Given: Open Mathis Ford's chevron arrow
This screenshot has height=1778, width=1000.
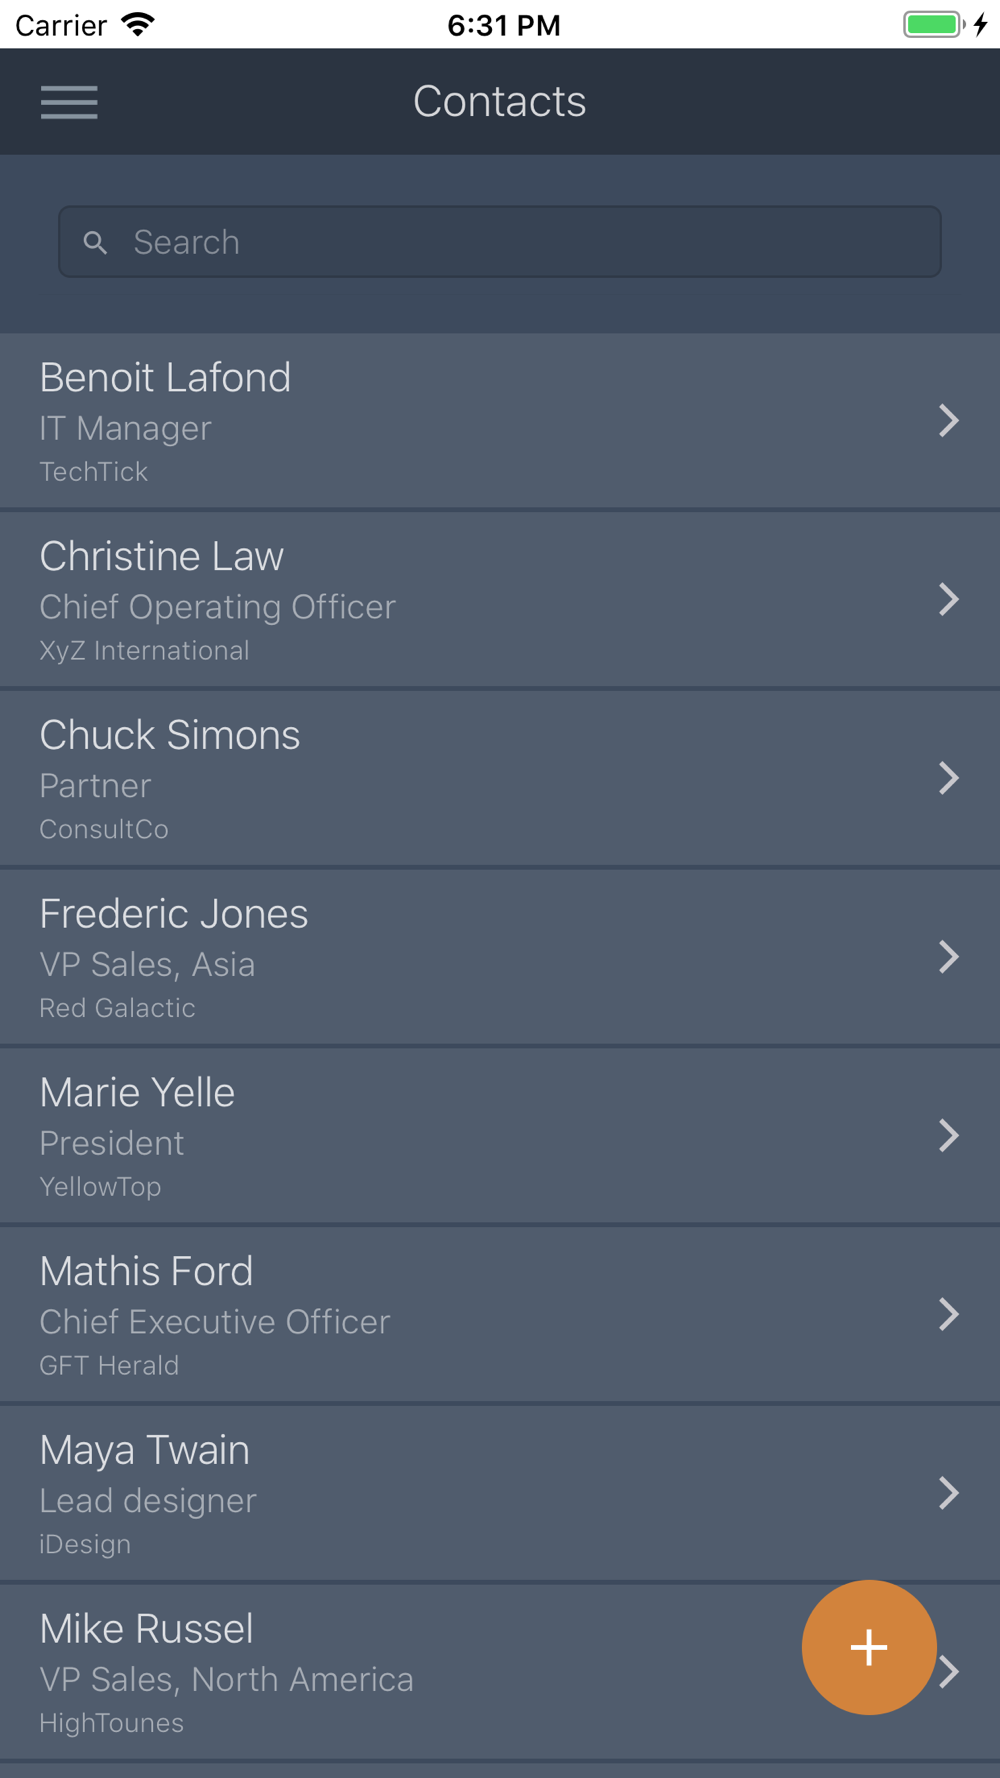Looking at the screenshot, I should 949,1314.
